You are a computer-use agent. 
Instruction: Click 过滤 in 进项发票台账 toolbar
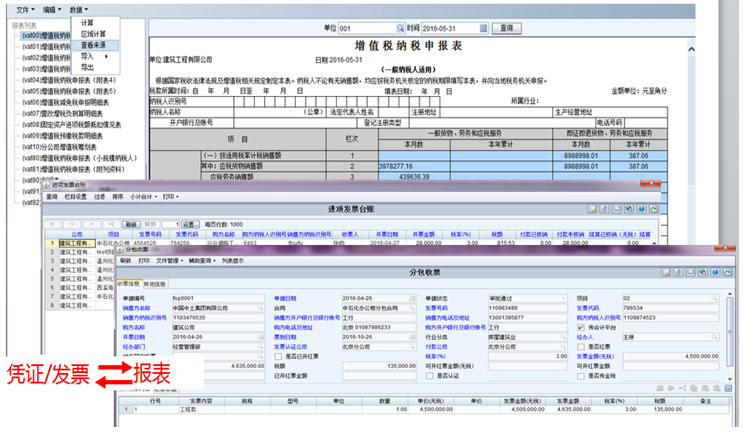[99, 196]
